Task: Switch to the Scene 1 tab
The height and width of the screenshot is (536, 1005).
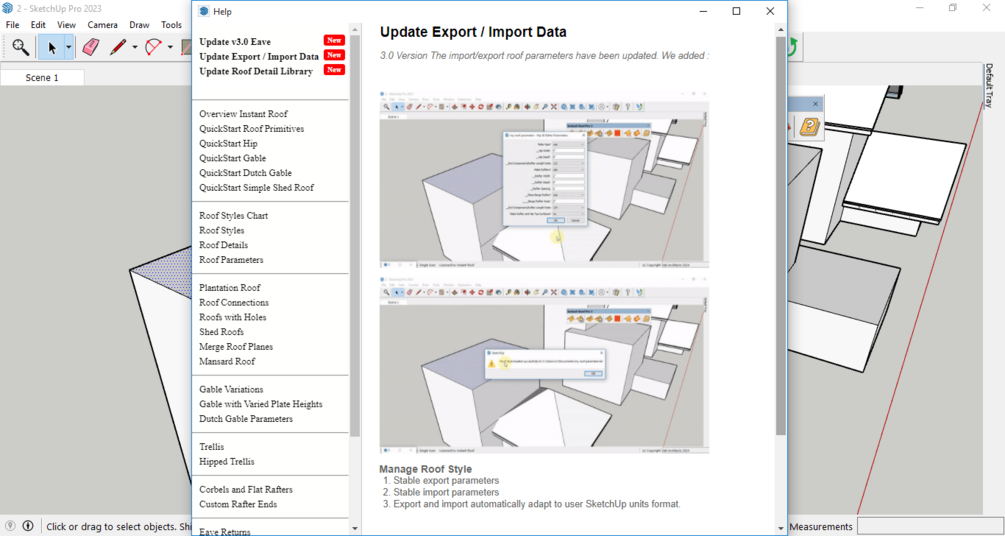Action: [42, 78]
